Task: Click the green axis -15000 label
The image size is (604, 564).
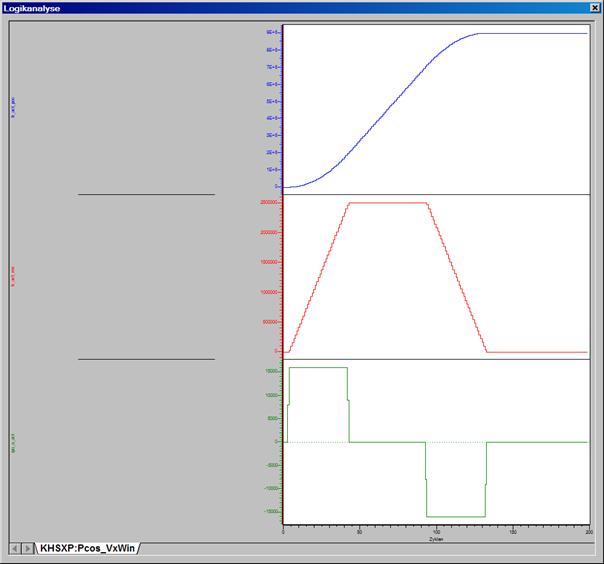Action: coord(270,512)
